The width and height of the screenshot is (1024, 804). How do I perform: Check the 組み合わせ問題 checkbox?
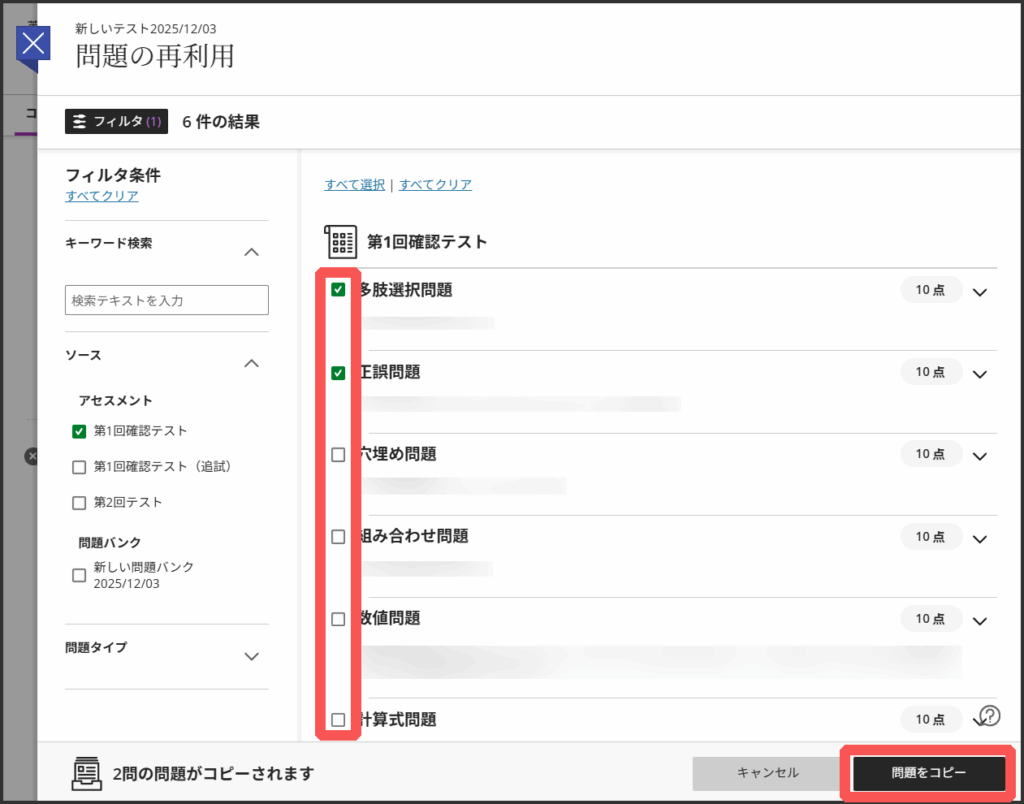click(x=338, y=537)
